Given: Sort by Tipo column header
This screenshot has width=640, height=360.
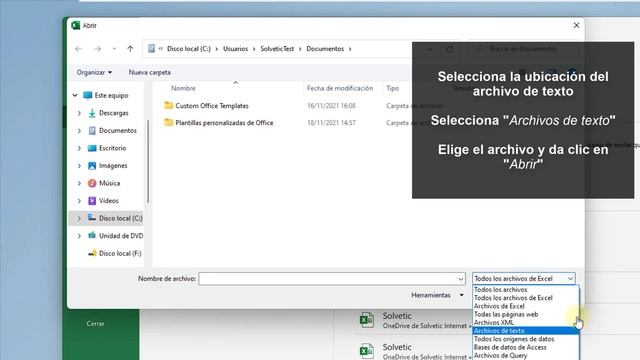Looking at the screenshot, I should [393, 88].
